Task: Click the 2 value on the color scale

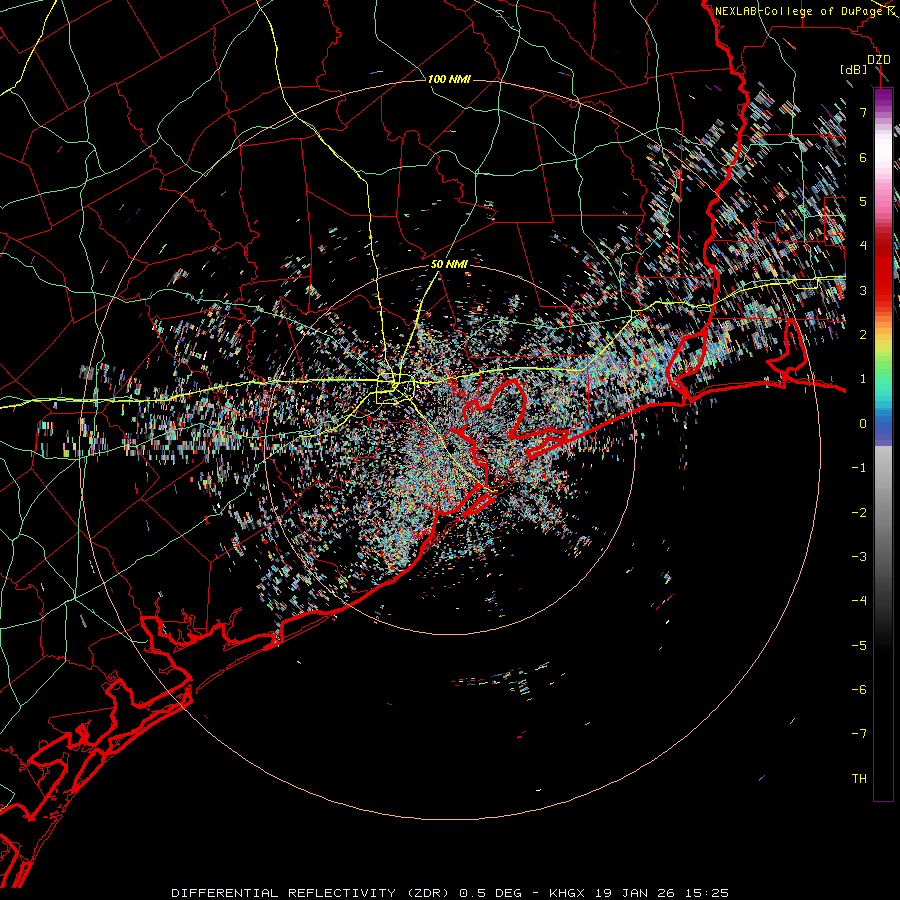Action: (x=863, y=335)
